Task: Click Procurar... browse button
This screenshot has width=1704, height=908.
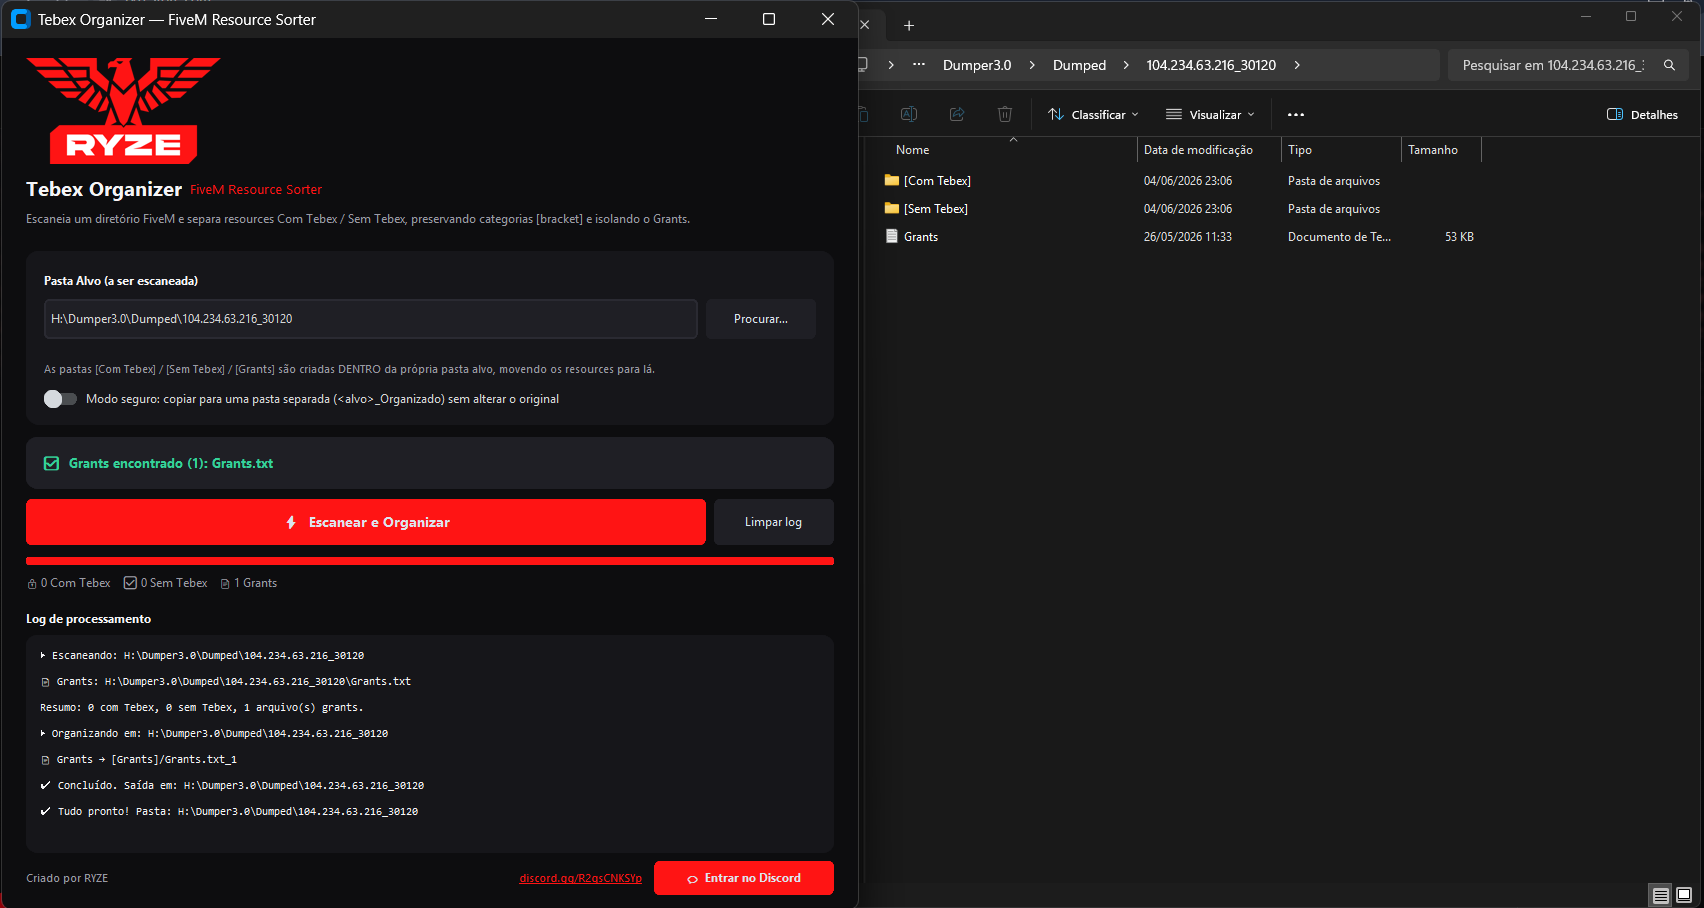Action: (x=761, y=319)
